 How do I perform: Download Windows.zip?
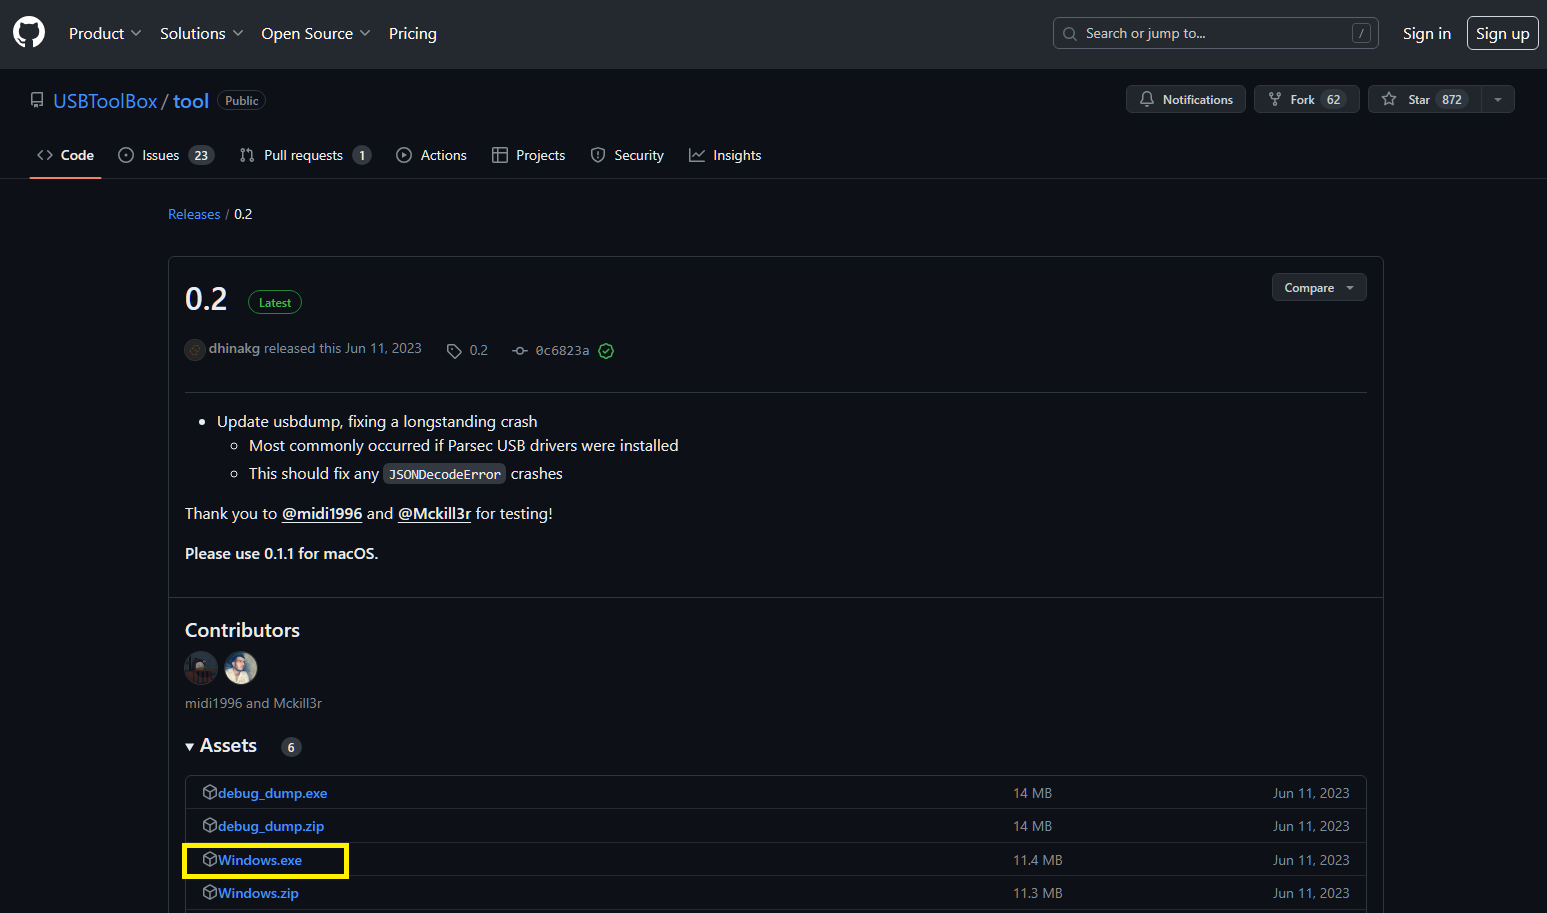tap(258, 893)
